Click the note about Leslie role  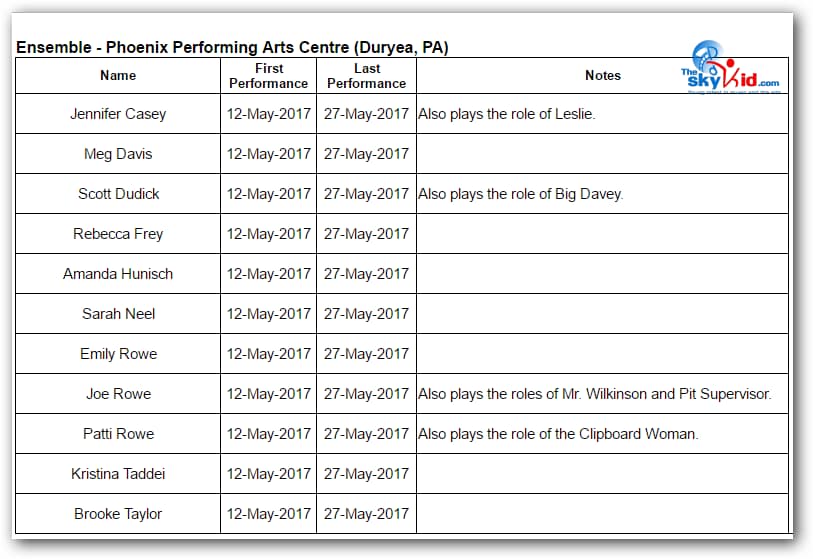tap(506, 114)
